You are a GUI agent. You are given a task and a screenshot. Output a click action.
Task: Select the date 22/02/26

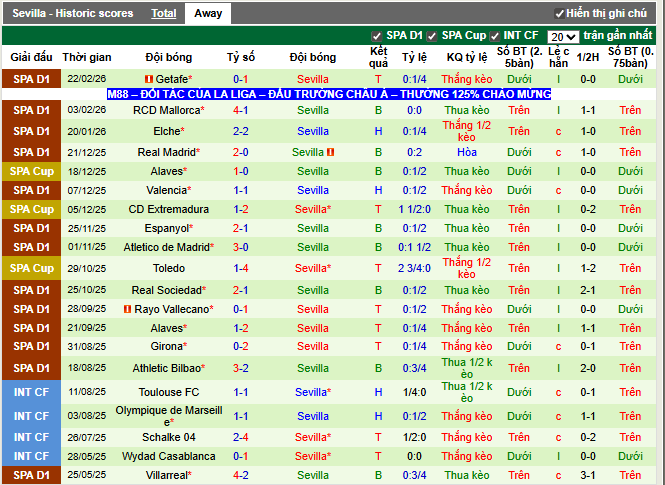pos(87,79)
